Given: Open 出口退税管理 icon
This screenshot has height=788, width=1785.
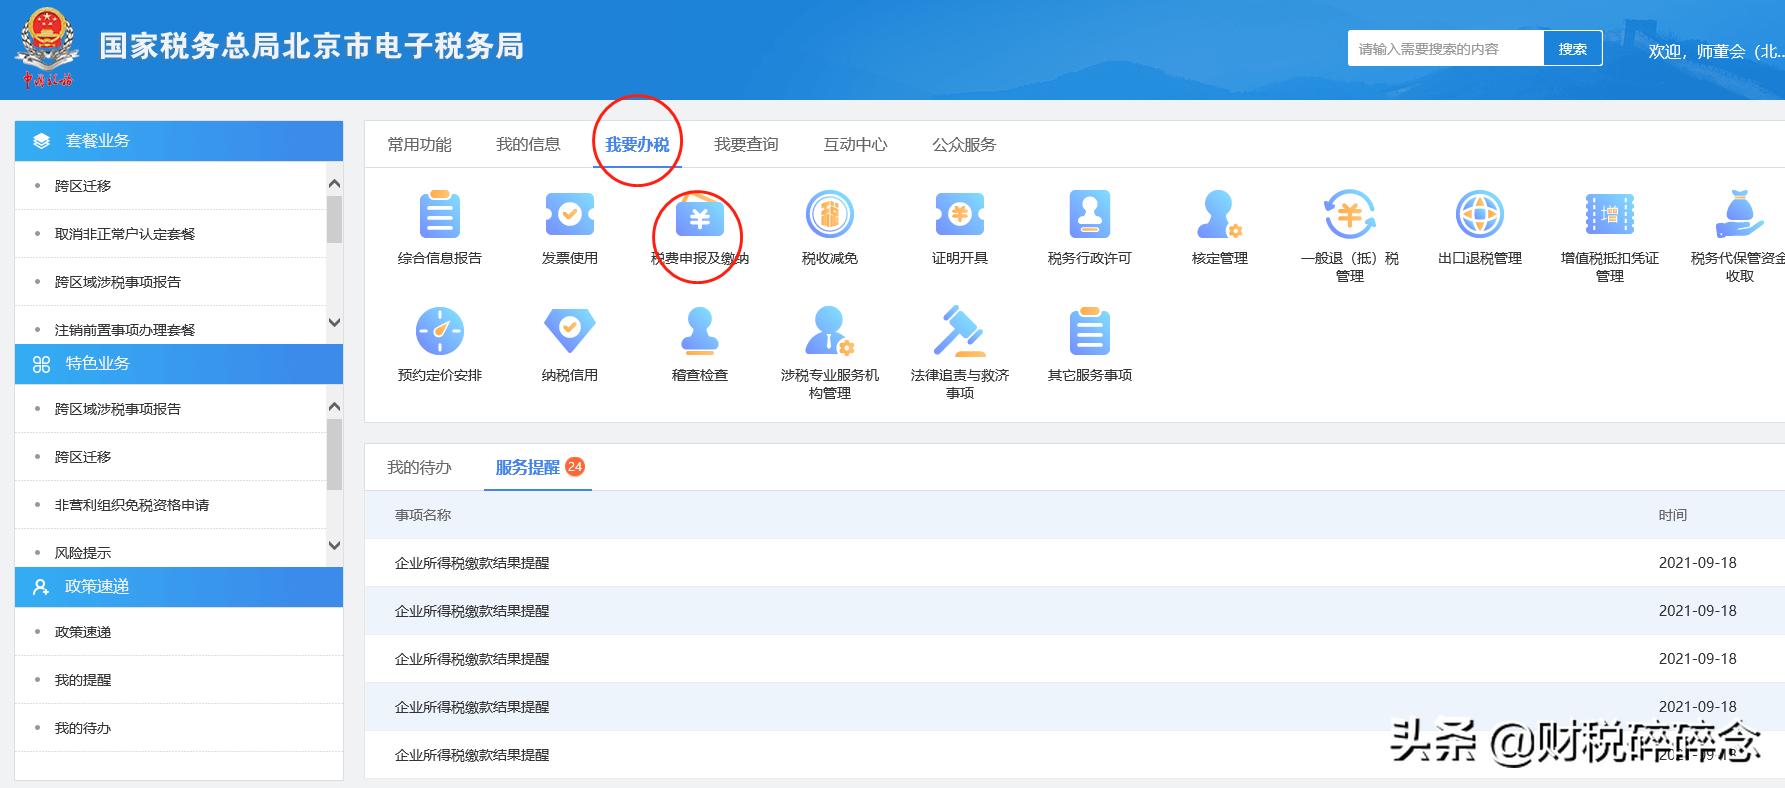Looking at the screenshot, I should click(x=1479, y=214).
